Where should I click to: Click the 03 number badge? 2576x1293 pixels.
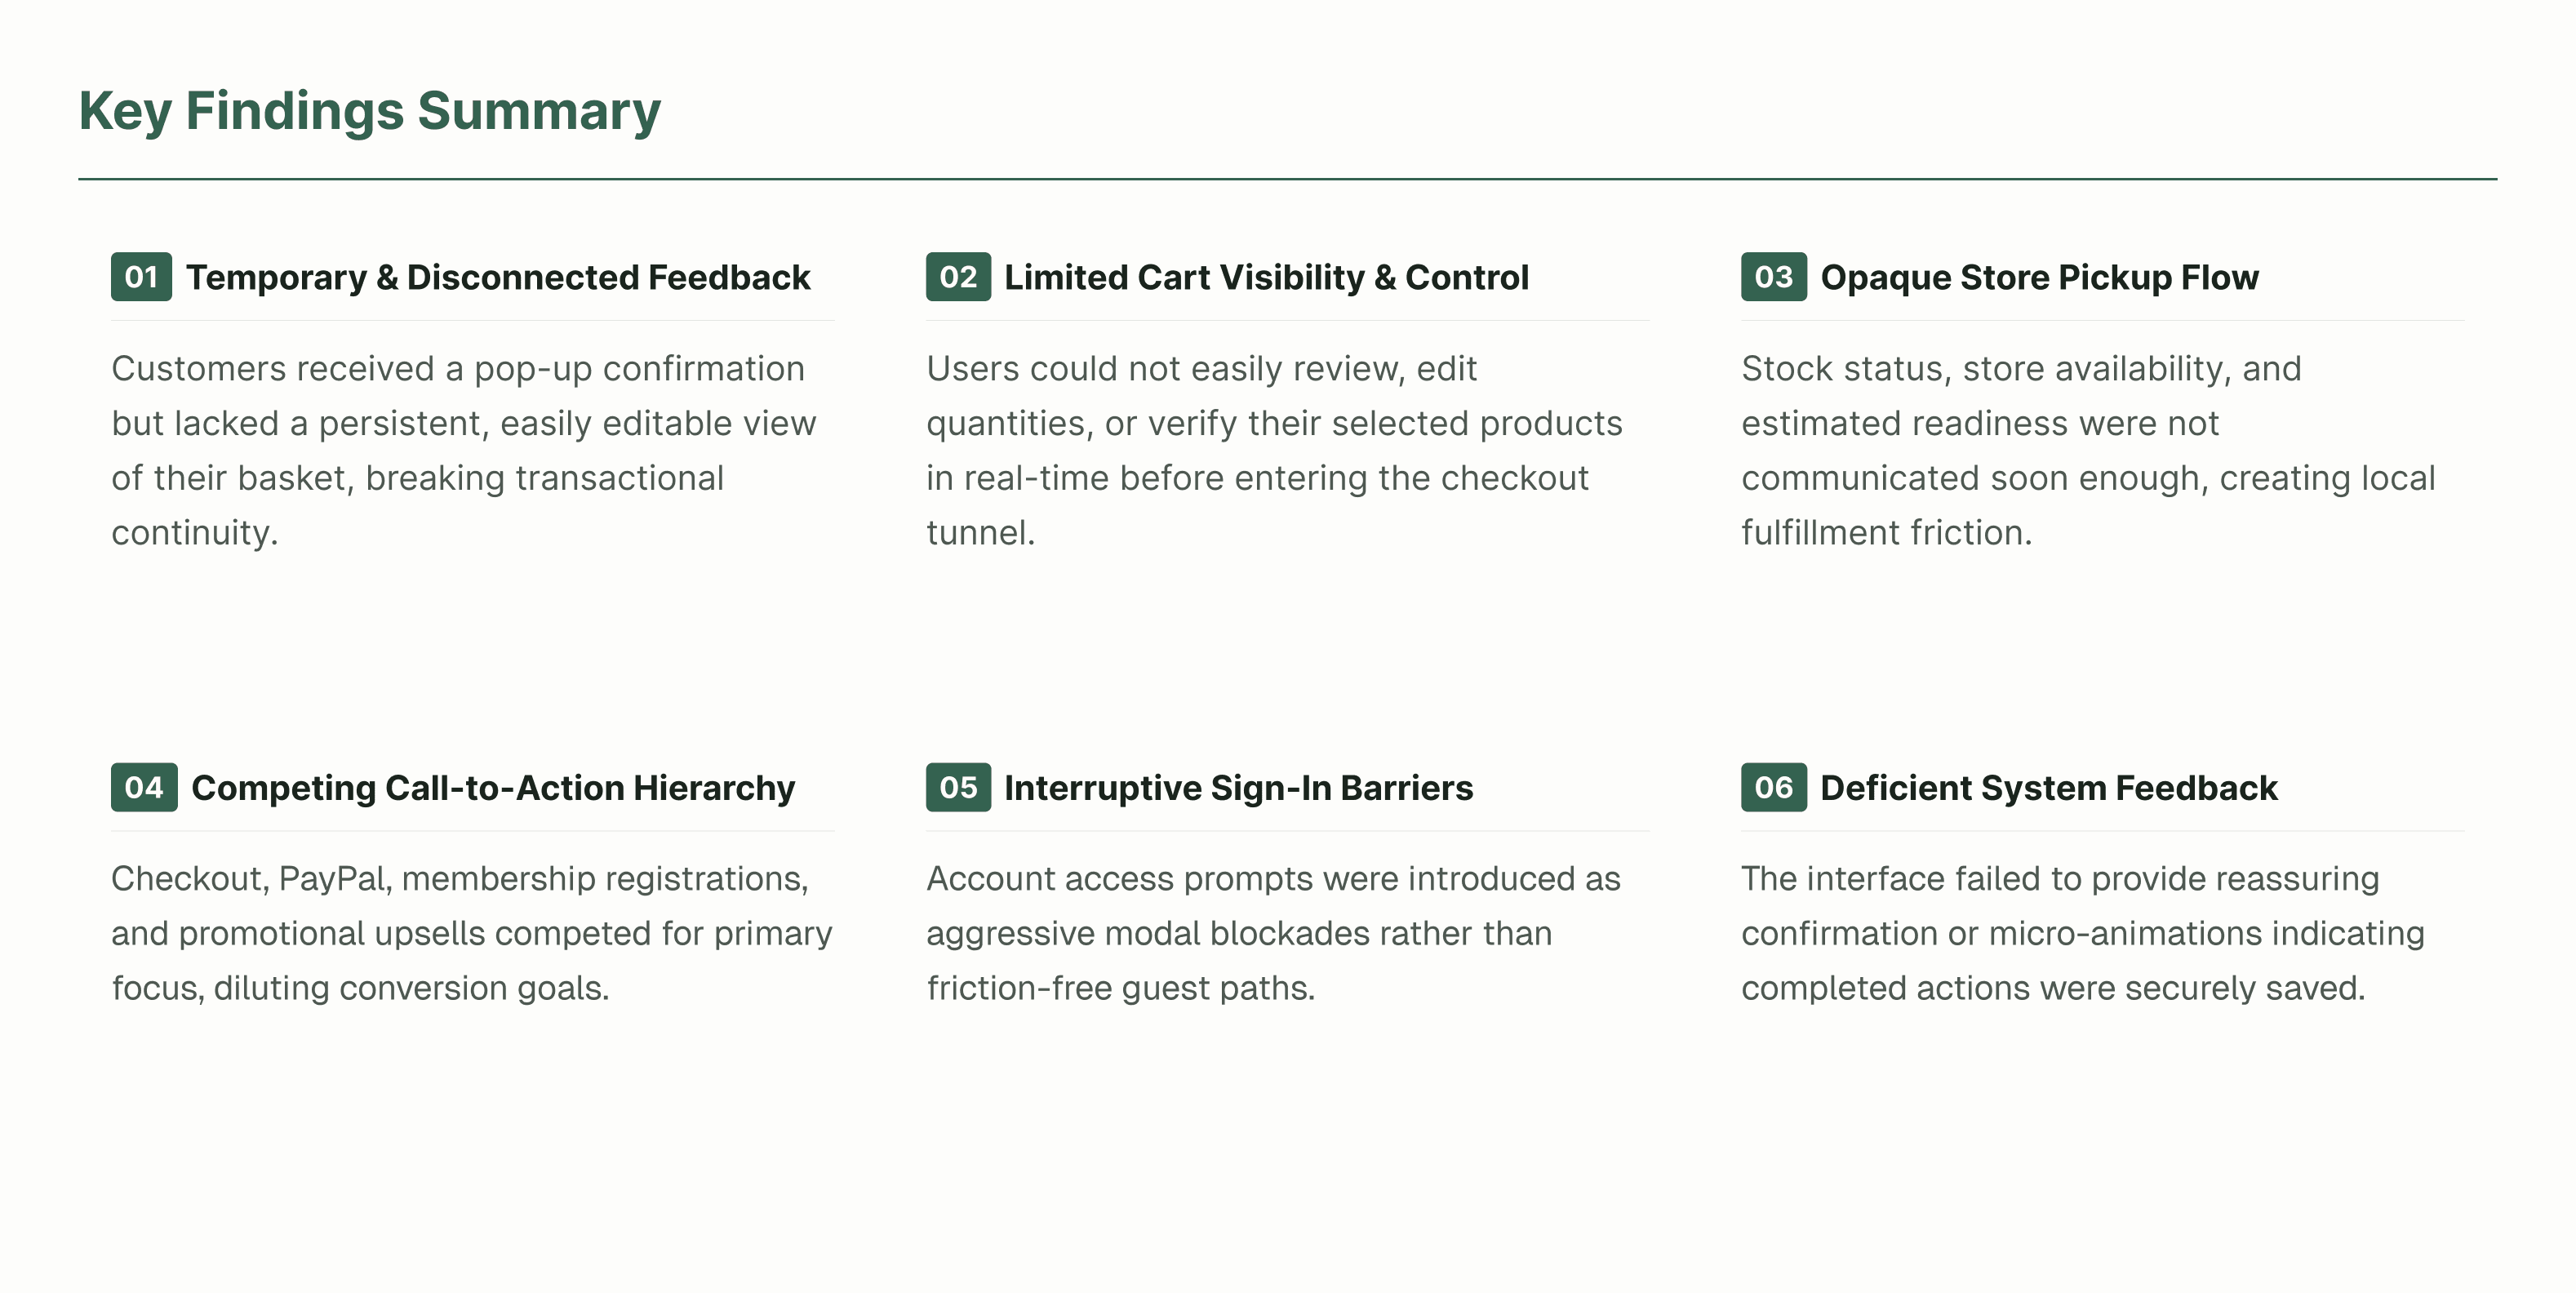1774,277
